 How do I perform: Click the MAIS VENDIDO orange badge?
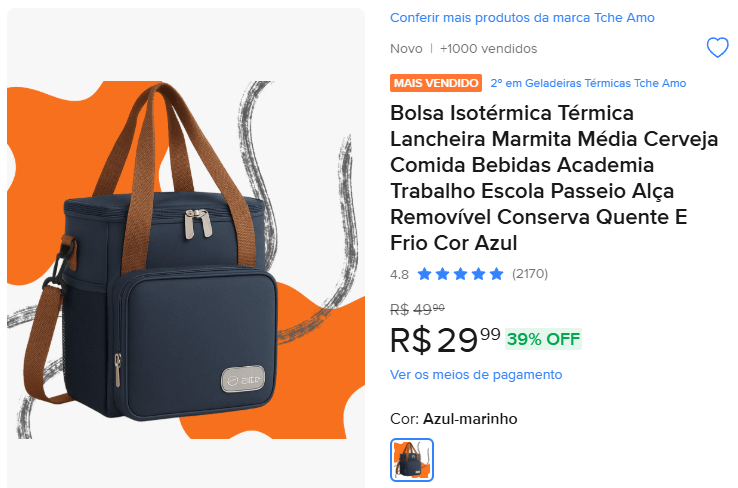point(436,83)
